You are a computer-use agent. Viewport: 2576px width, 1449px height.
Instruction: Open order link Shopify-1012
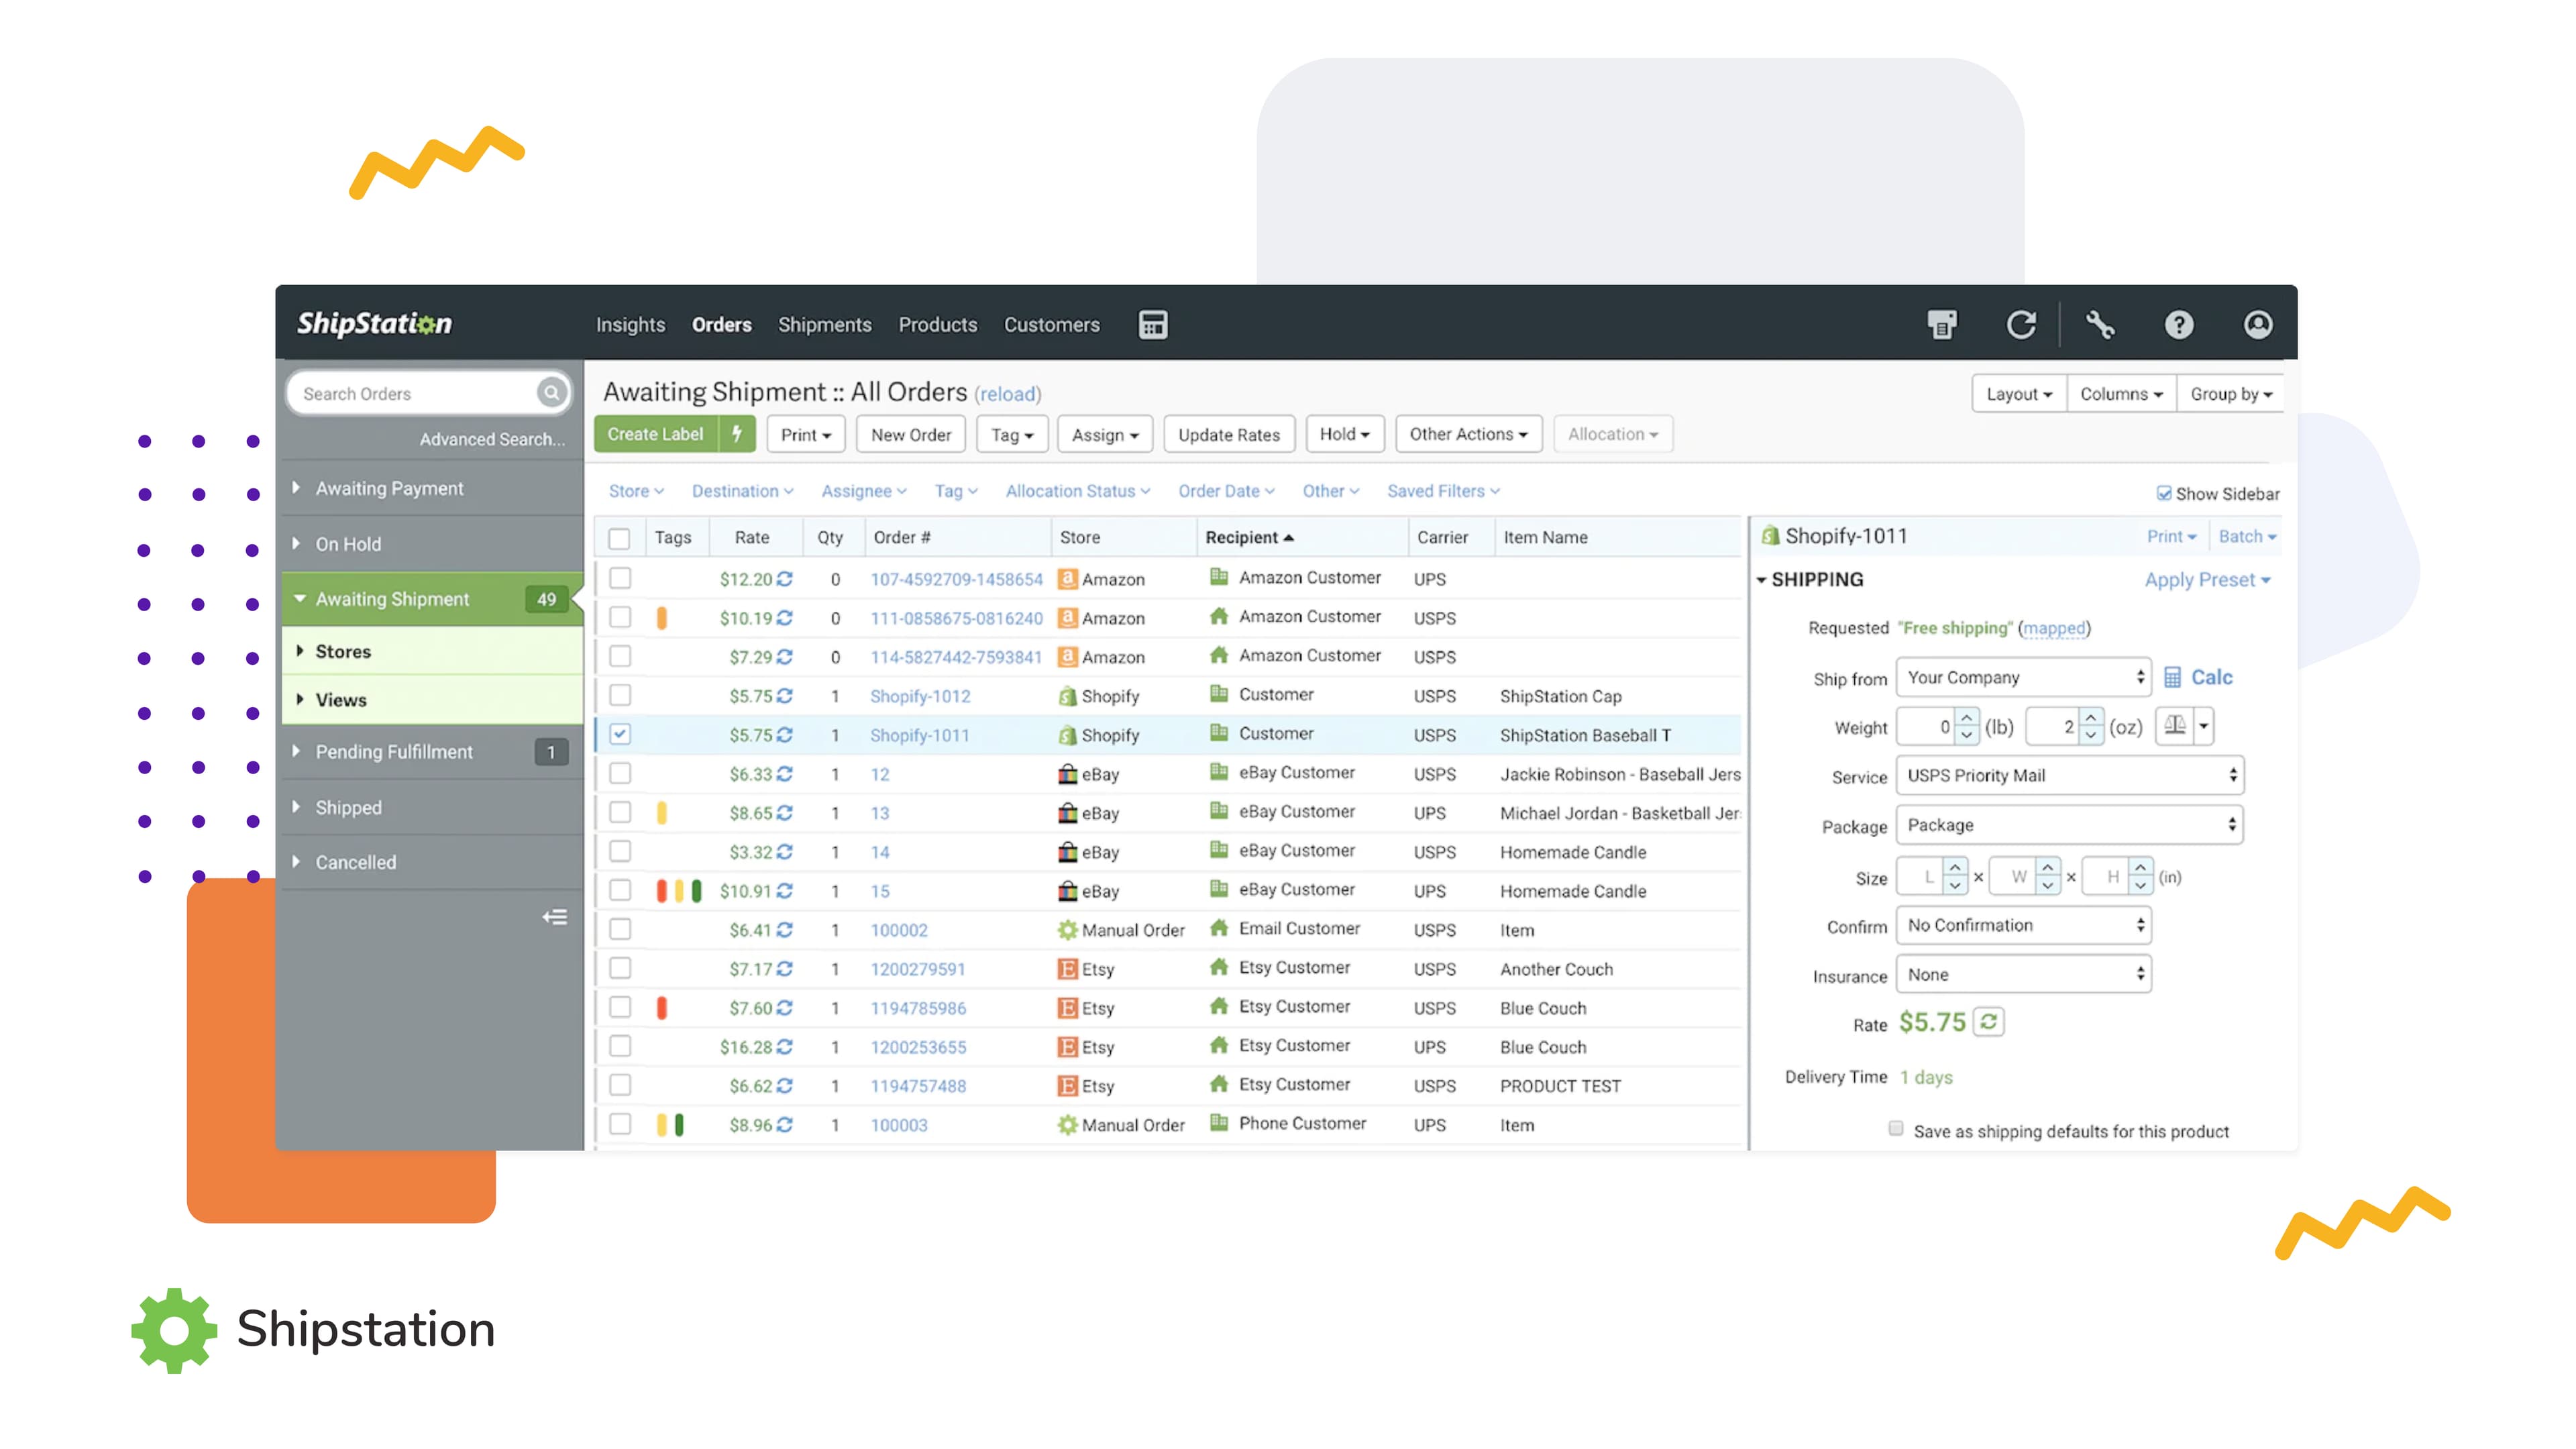[920, 696]
